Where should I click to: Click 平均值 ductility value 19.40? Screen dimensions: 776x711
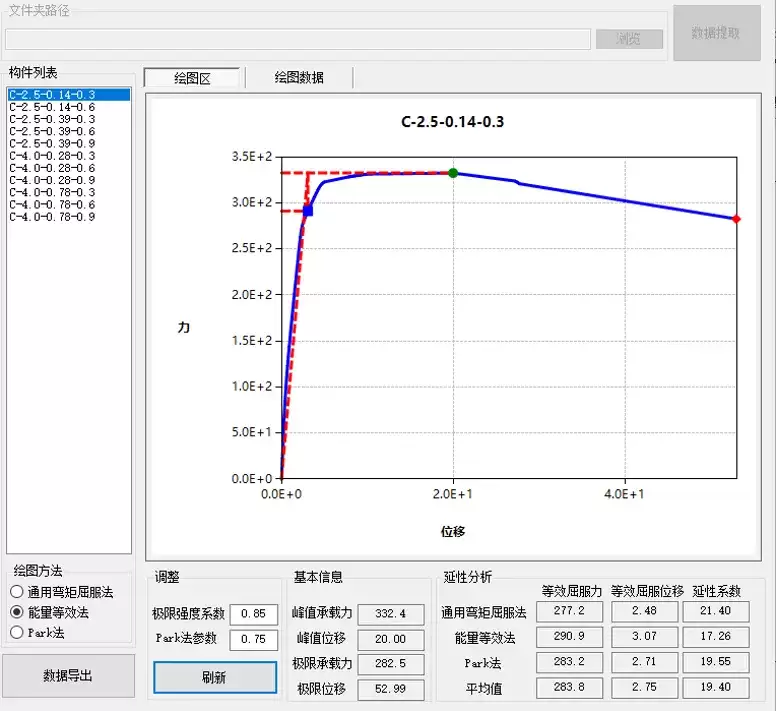(716, 687)
